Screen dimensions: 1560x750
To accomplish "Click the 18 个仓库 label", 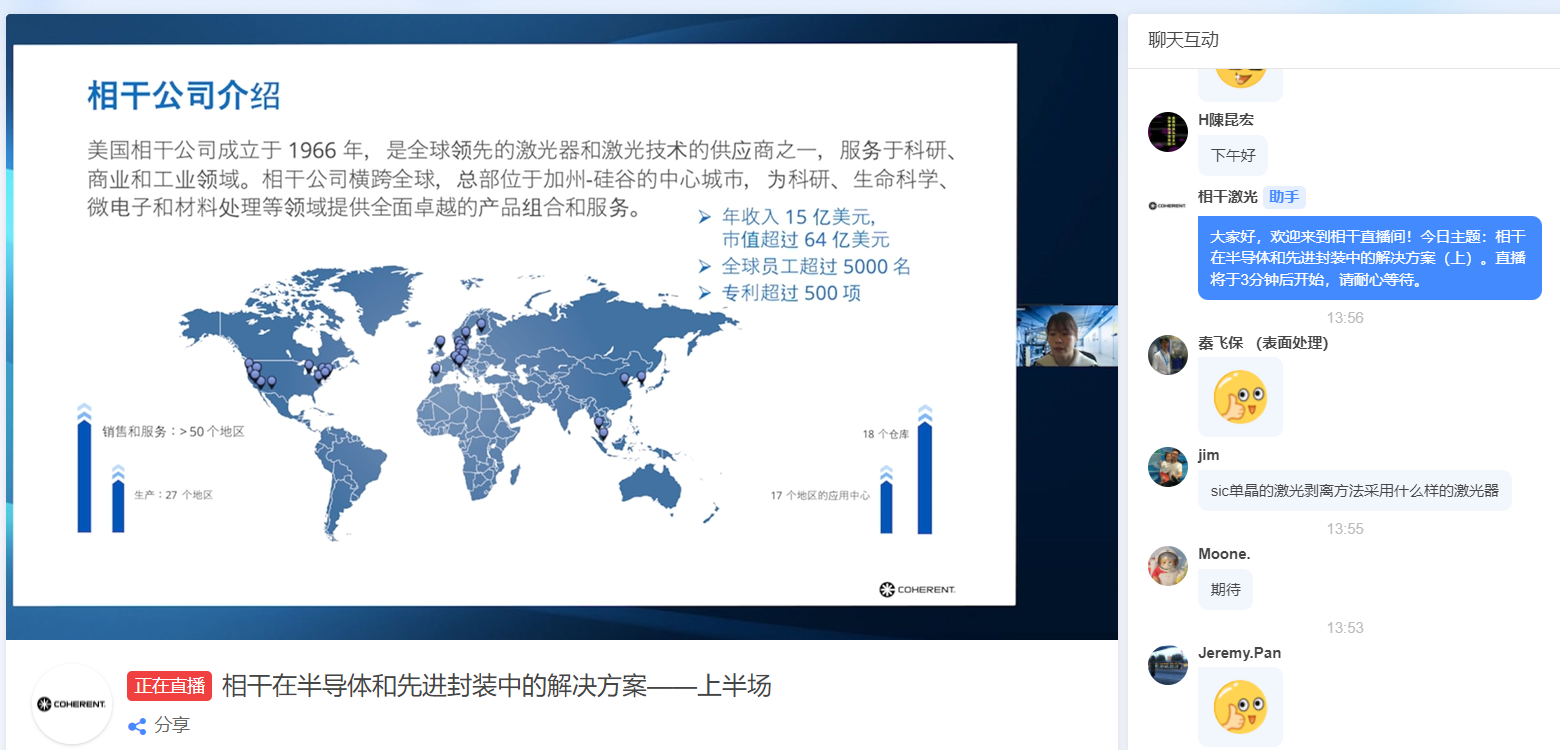I will tap(886, 434).
